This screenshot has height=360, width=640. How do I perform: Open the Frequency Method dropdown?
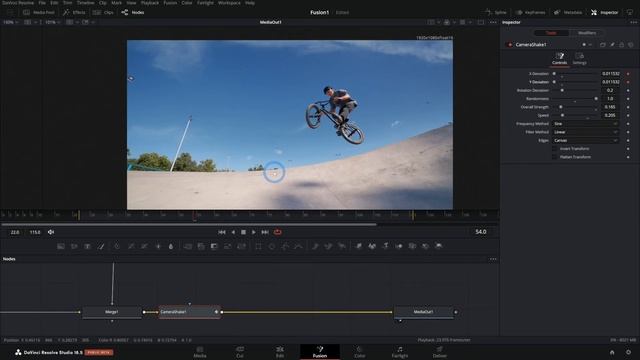pyautogui.click(x=586, y=124)
